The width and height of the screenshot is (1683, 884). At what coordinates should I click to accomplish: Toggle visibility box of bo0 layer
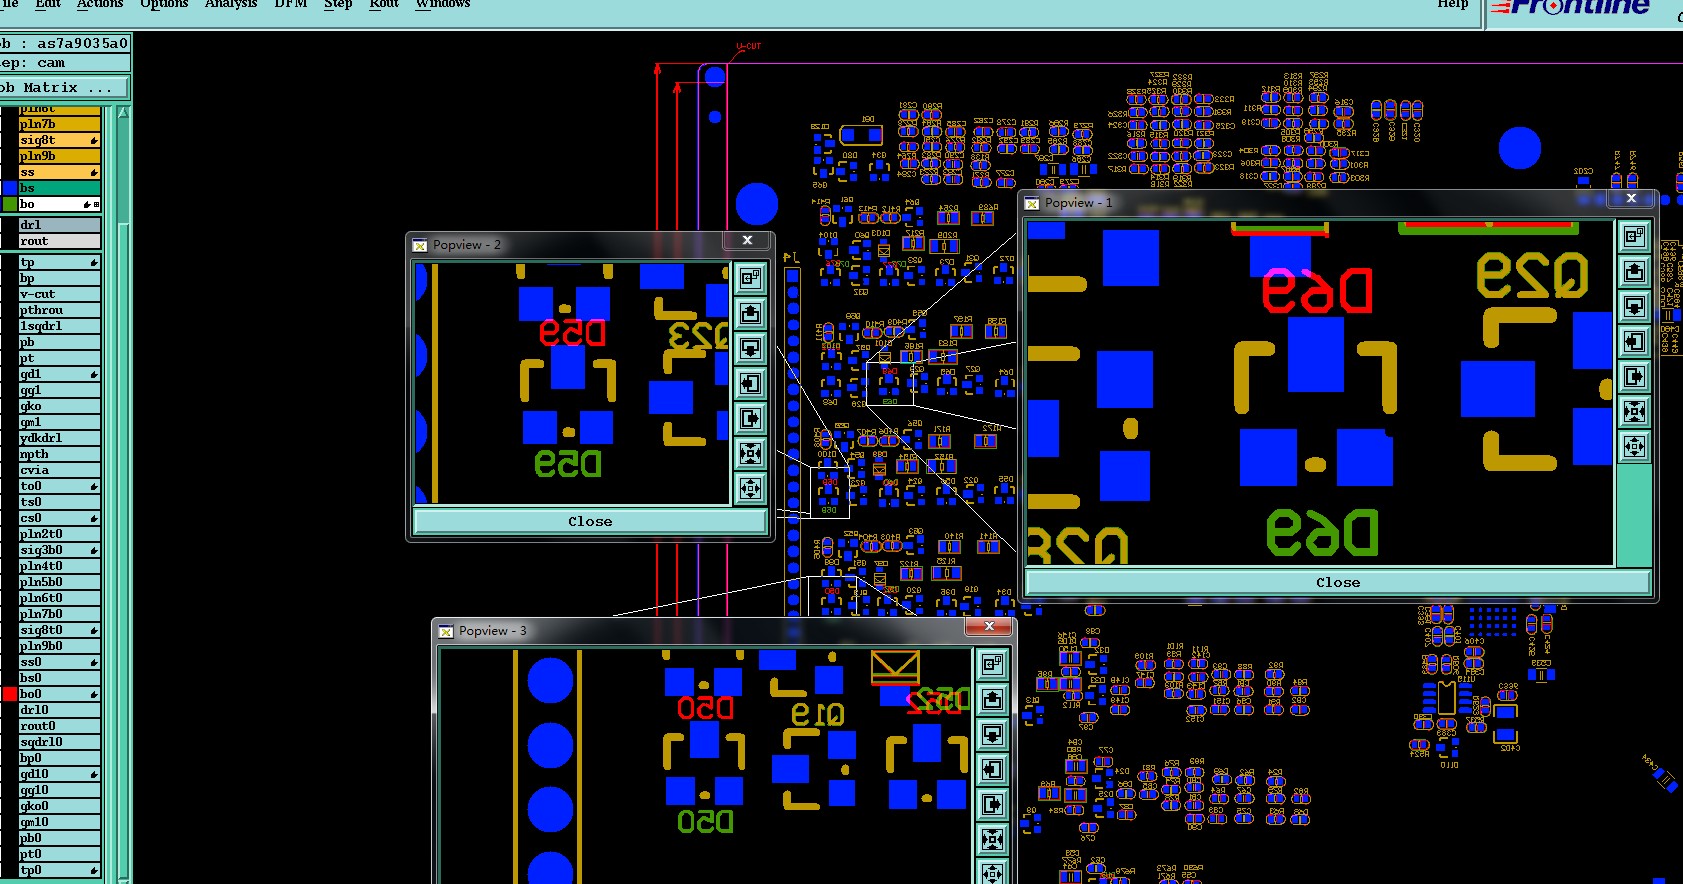click(10, 694)
